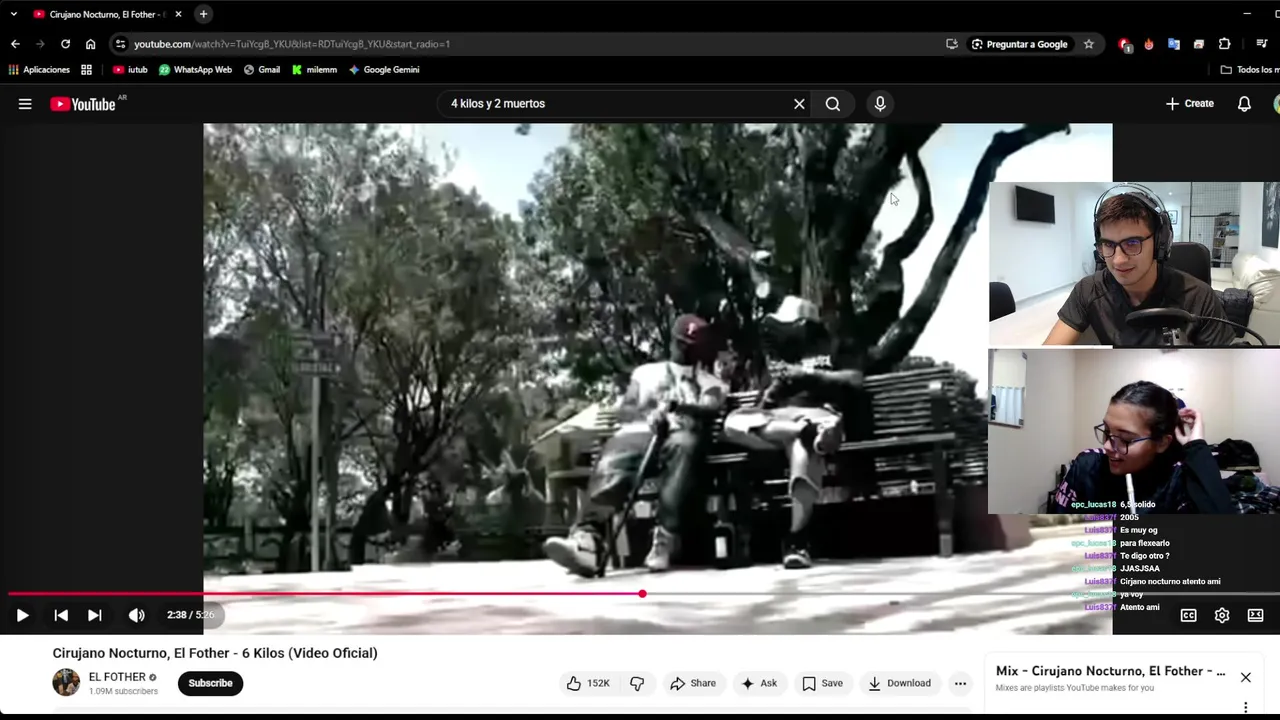Open the EL FOTHER channel name link
1280x720 pixels.
click(117, 677)
